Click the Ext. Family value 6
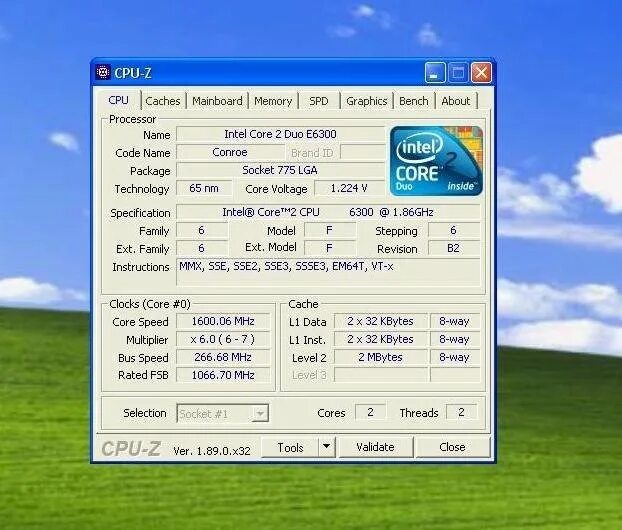The height and width of the screenshot is (530, 622). (x=202, y=248)
